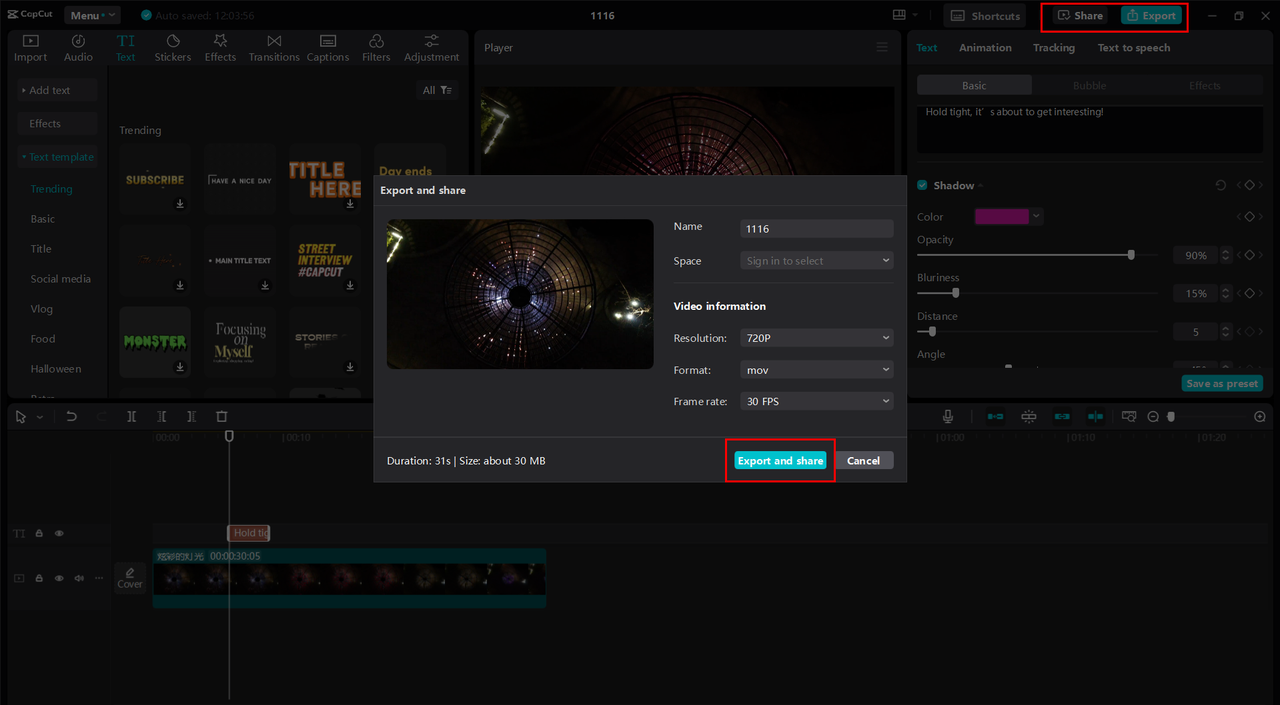Select the Bubble sub-tab
Screen dimensions: 1280x705
point(1089,86)
